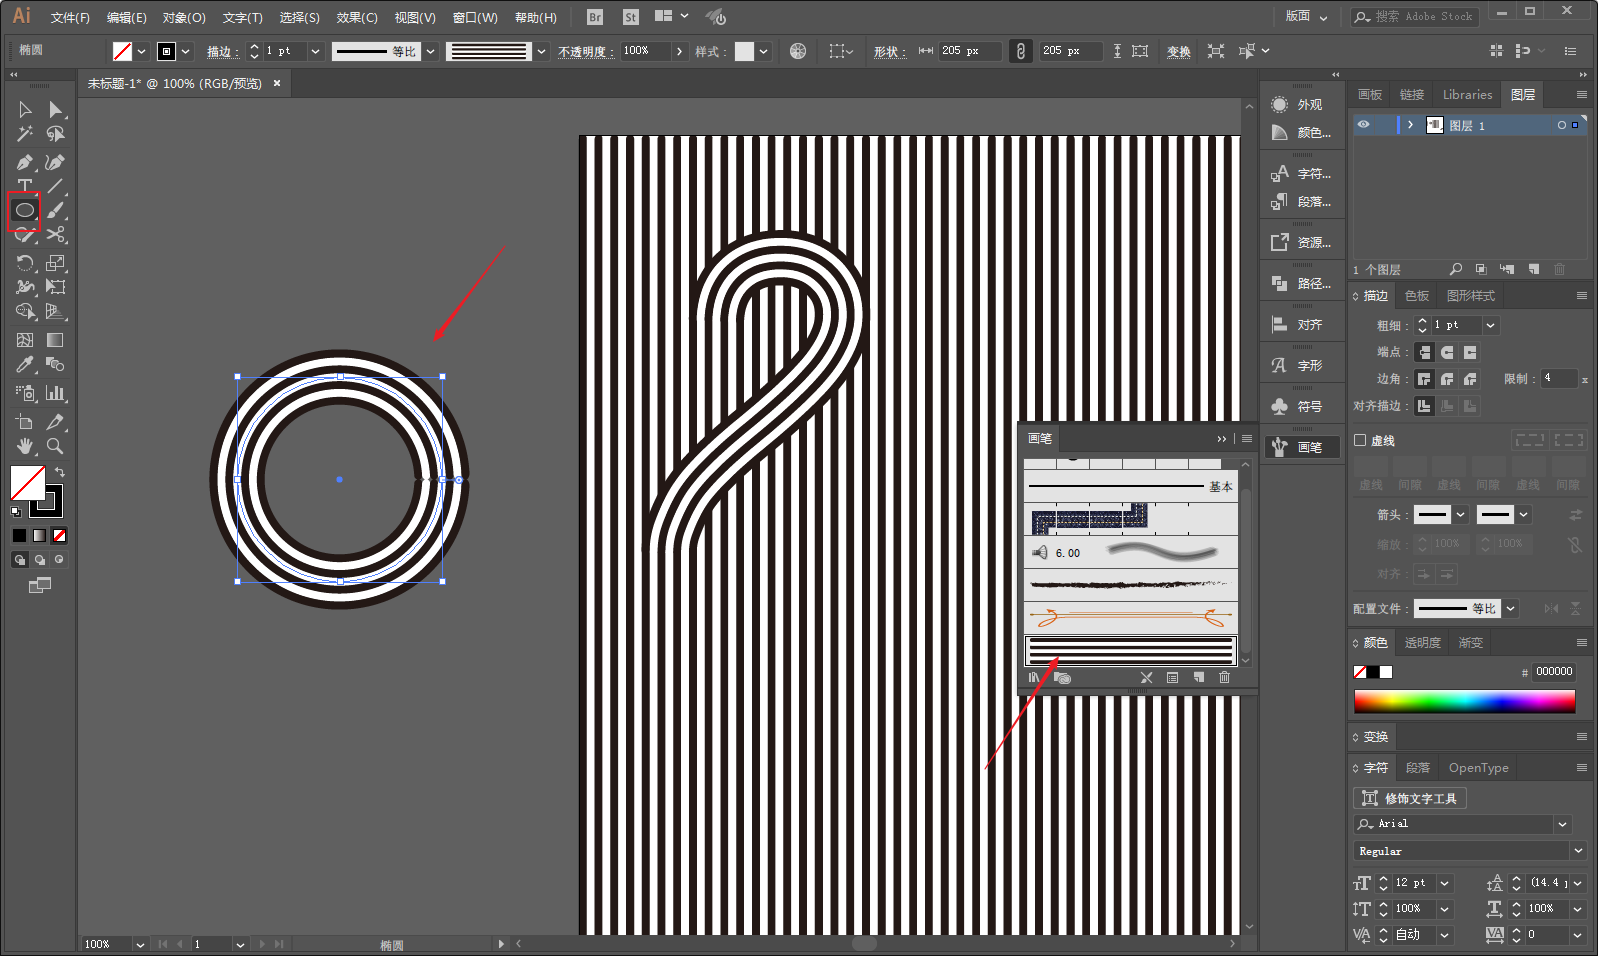
Task: Click the 变换 link in control bar
Action: 1179,51
